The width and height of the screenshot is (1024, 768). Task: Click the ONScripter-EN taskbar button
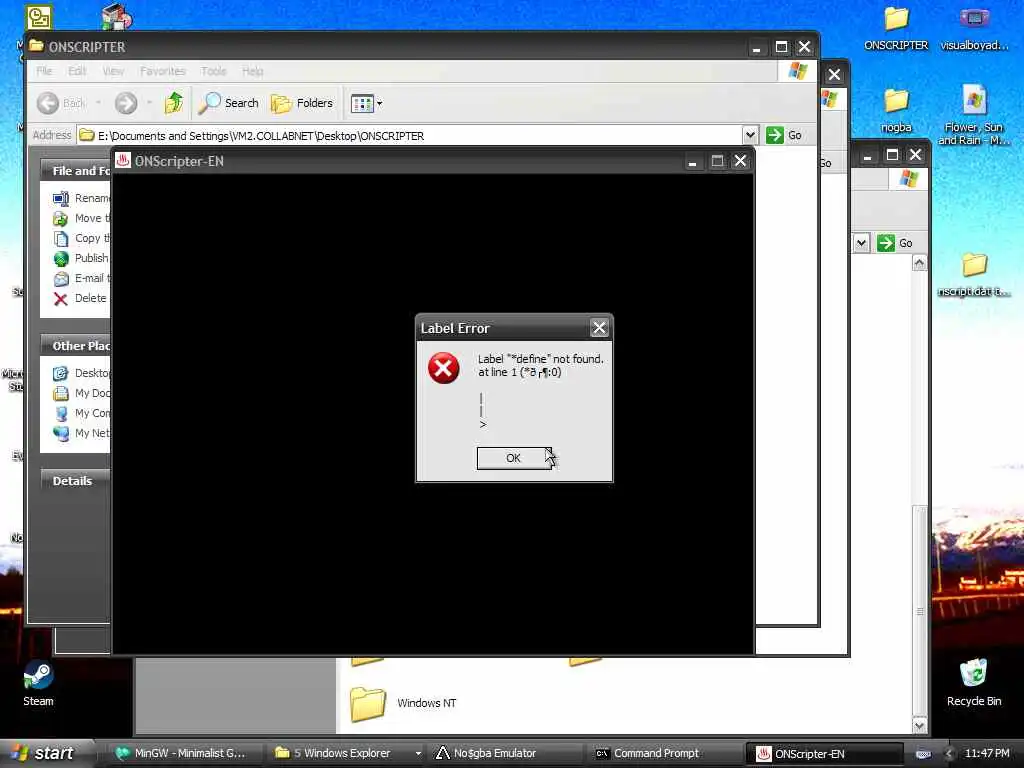(x=824, y=754)
